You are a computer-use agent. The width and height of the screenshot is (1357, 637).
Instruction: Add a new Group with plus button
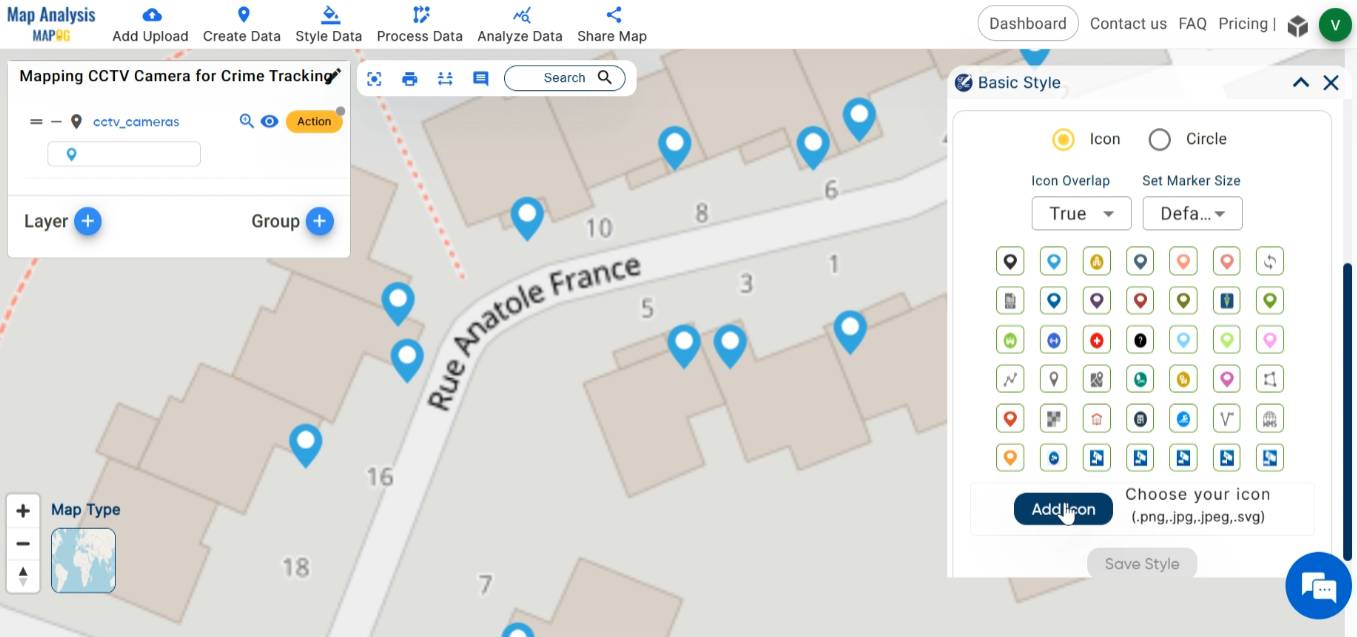coord(319,221)
